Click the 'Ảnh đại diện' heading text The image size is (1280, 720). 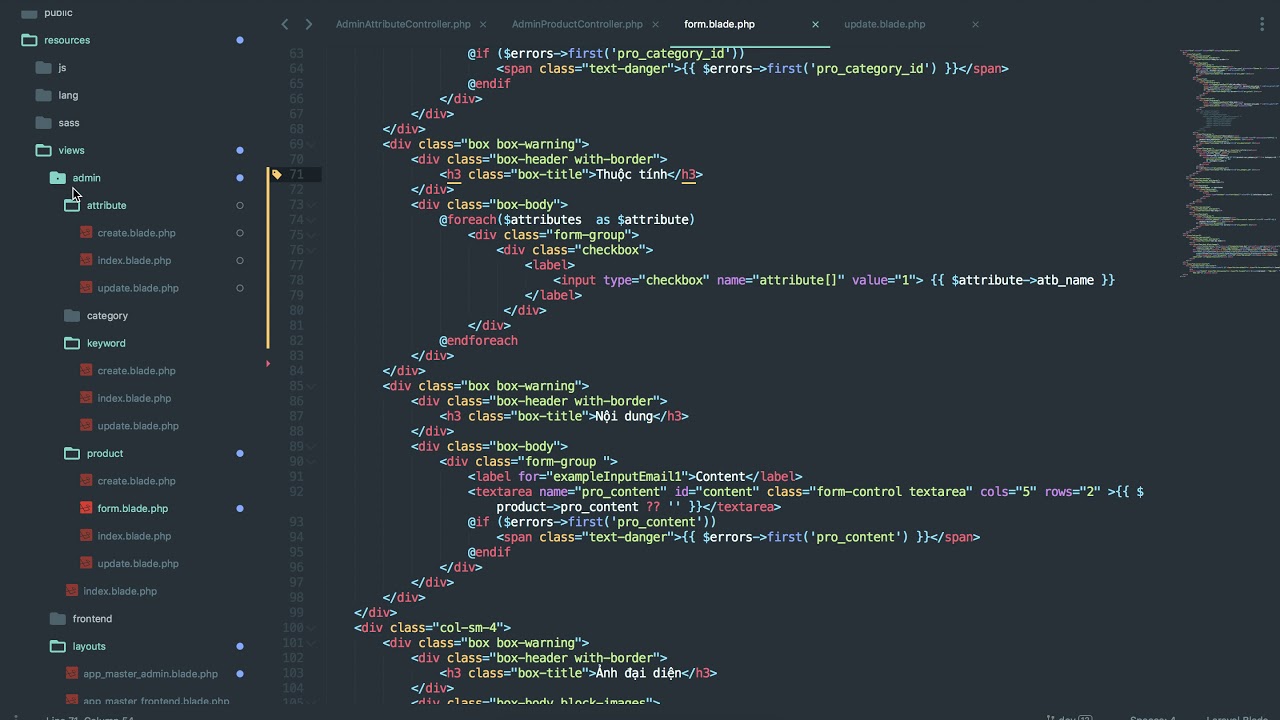pyautogui.click(x=639, y=673)
